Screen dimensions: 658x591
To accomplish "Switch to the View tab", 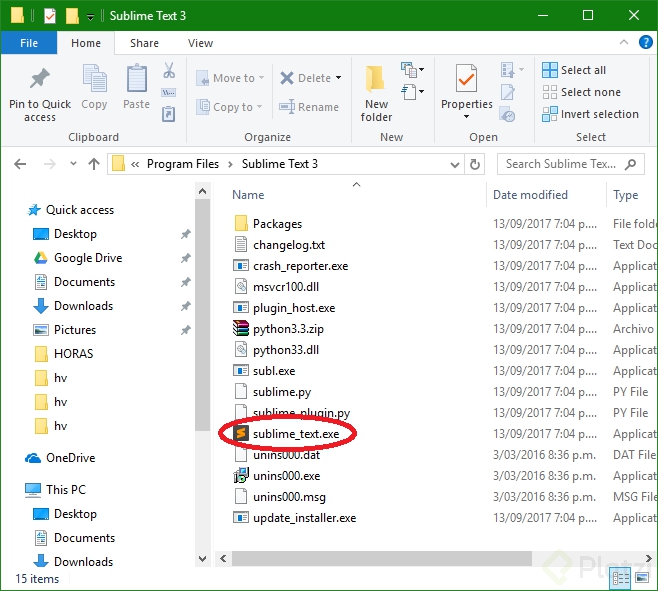I will coord(200,43).
